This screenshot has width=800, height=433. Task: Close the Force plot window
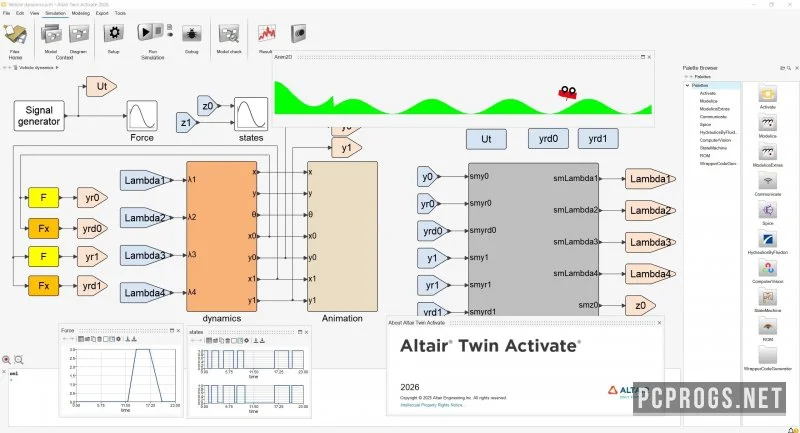click(178, 330)
